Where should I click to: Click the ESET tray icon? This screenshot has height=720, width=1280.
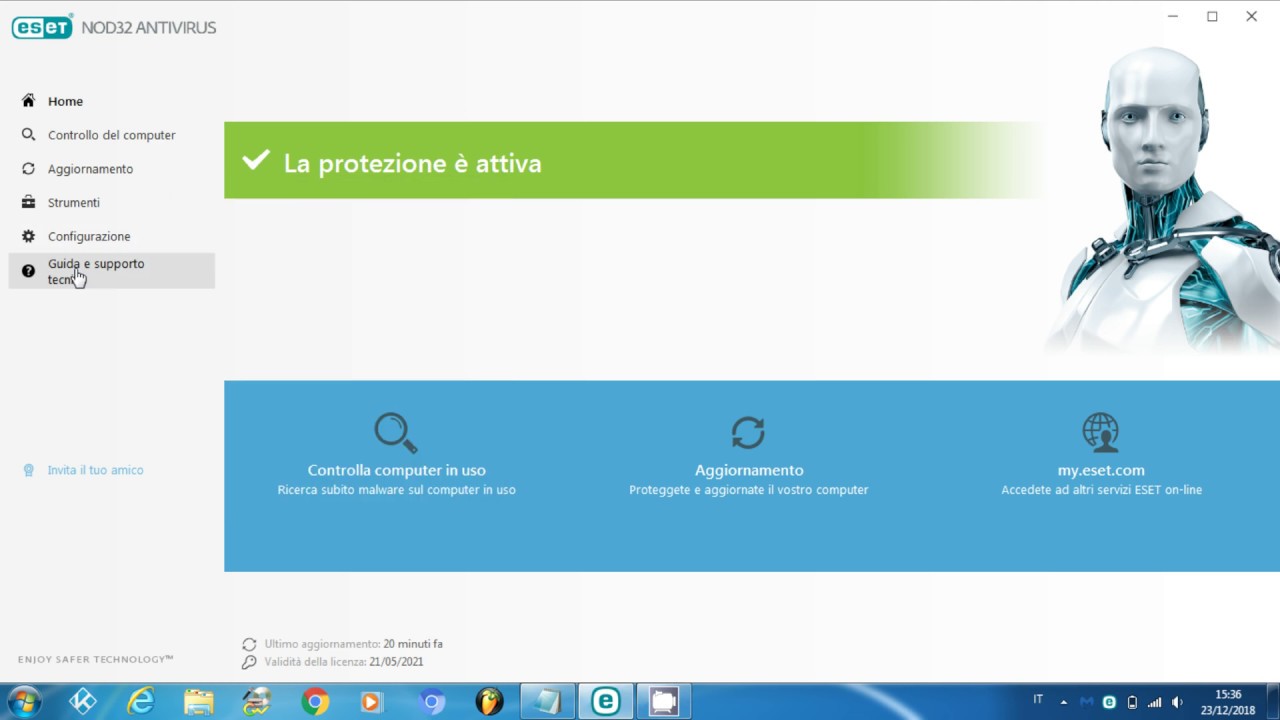click(1109, 702)
